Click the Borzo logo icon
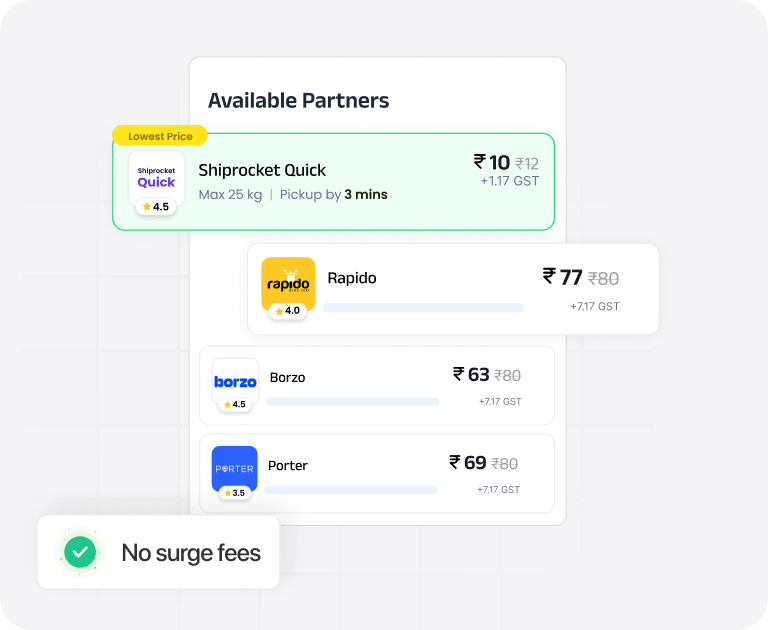 click(x=235, y=382)
